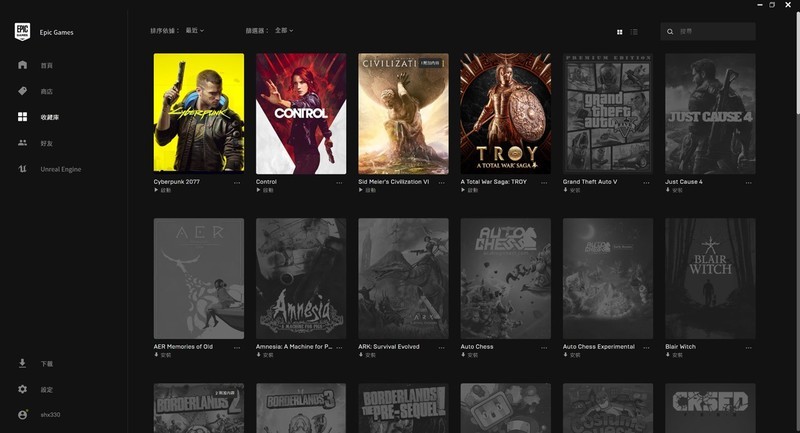Open Auto Chess options menu dots
This screenshot has width=800, height=433.
(544, 347)
